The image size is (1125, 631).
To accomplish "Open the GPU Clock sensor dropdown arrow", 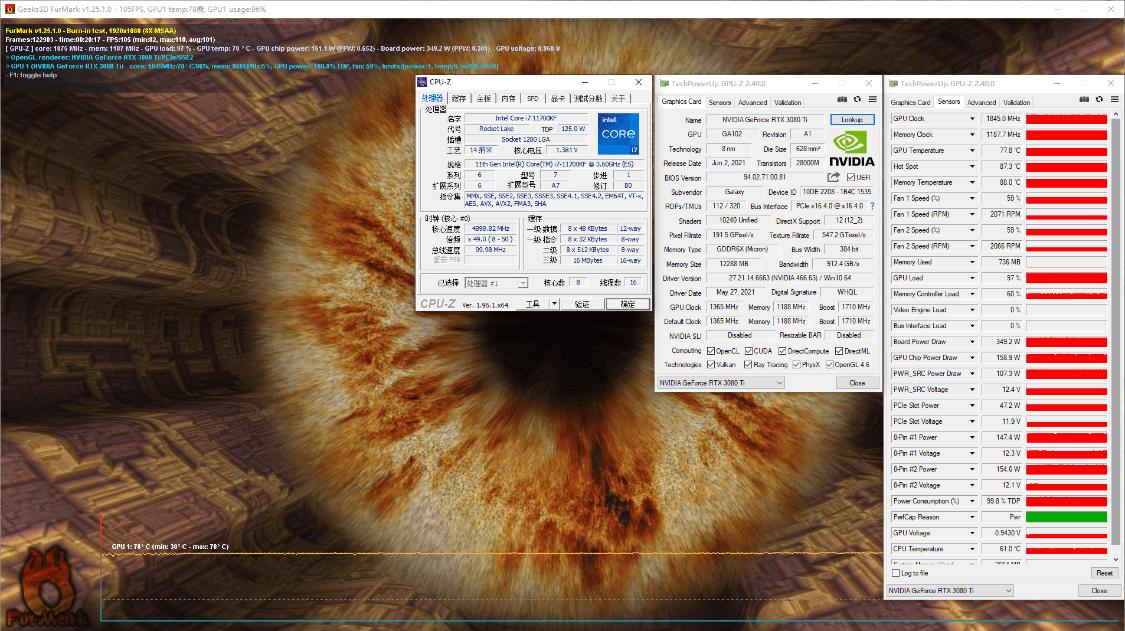I will pyautogui.click(x=972, y=118).
